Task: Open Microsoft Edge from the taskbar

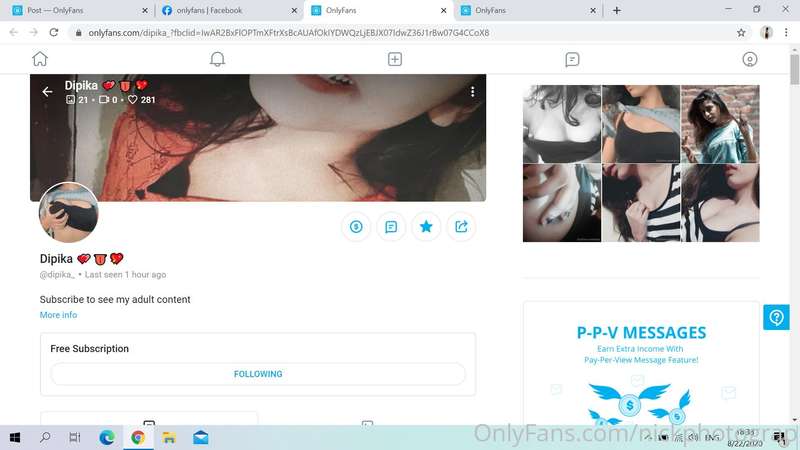Action: 107,437
